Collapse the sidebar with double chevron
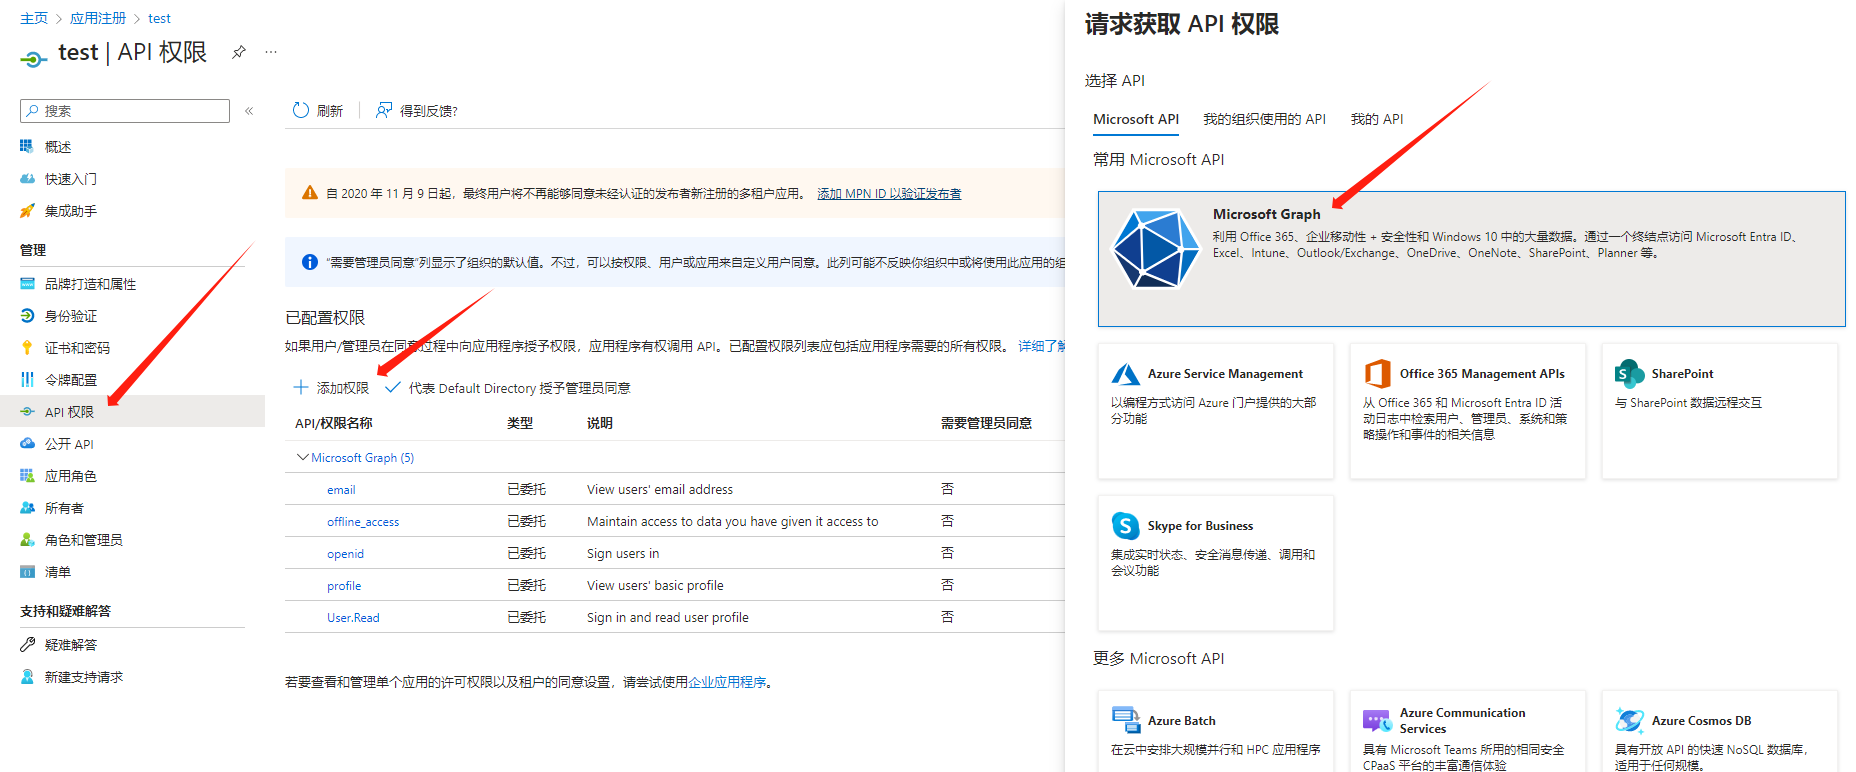Viewport: 1856px width, 772px height. 249,111
